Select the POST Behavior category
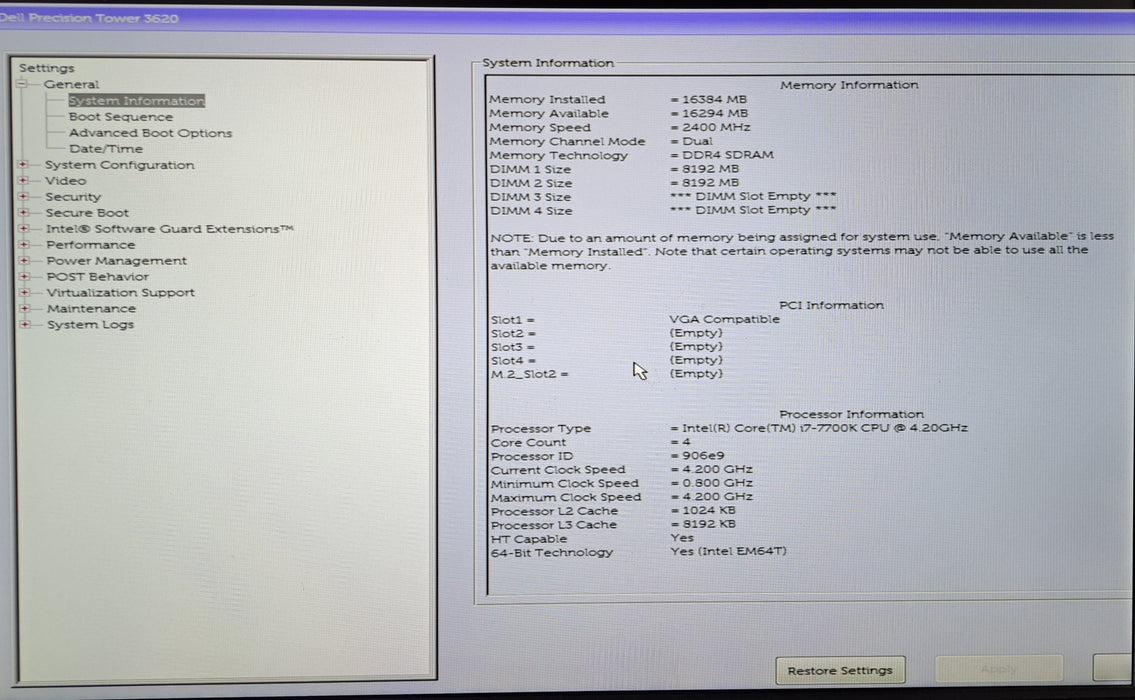This screenshot has width=1135, height=700. [98, 277]
